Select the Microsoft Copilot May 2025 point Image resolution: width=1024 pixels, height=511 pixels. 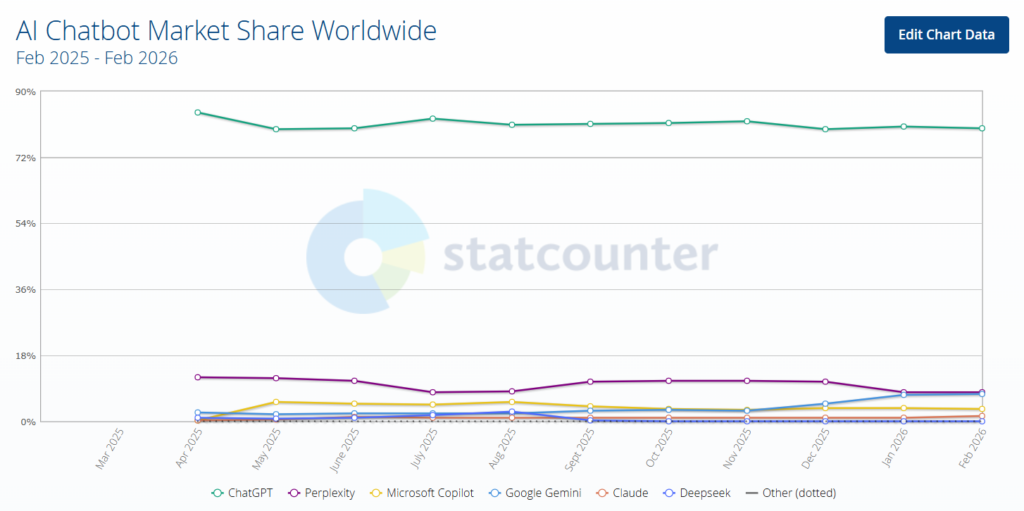pyautogui.click(x=276, y=402)
